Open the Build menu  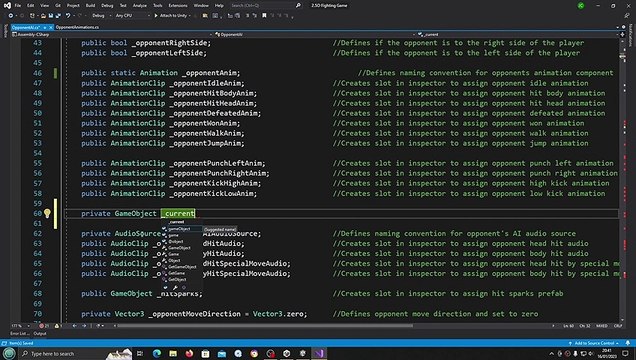pyautogui.click(x=90, y=6)
